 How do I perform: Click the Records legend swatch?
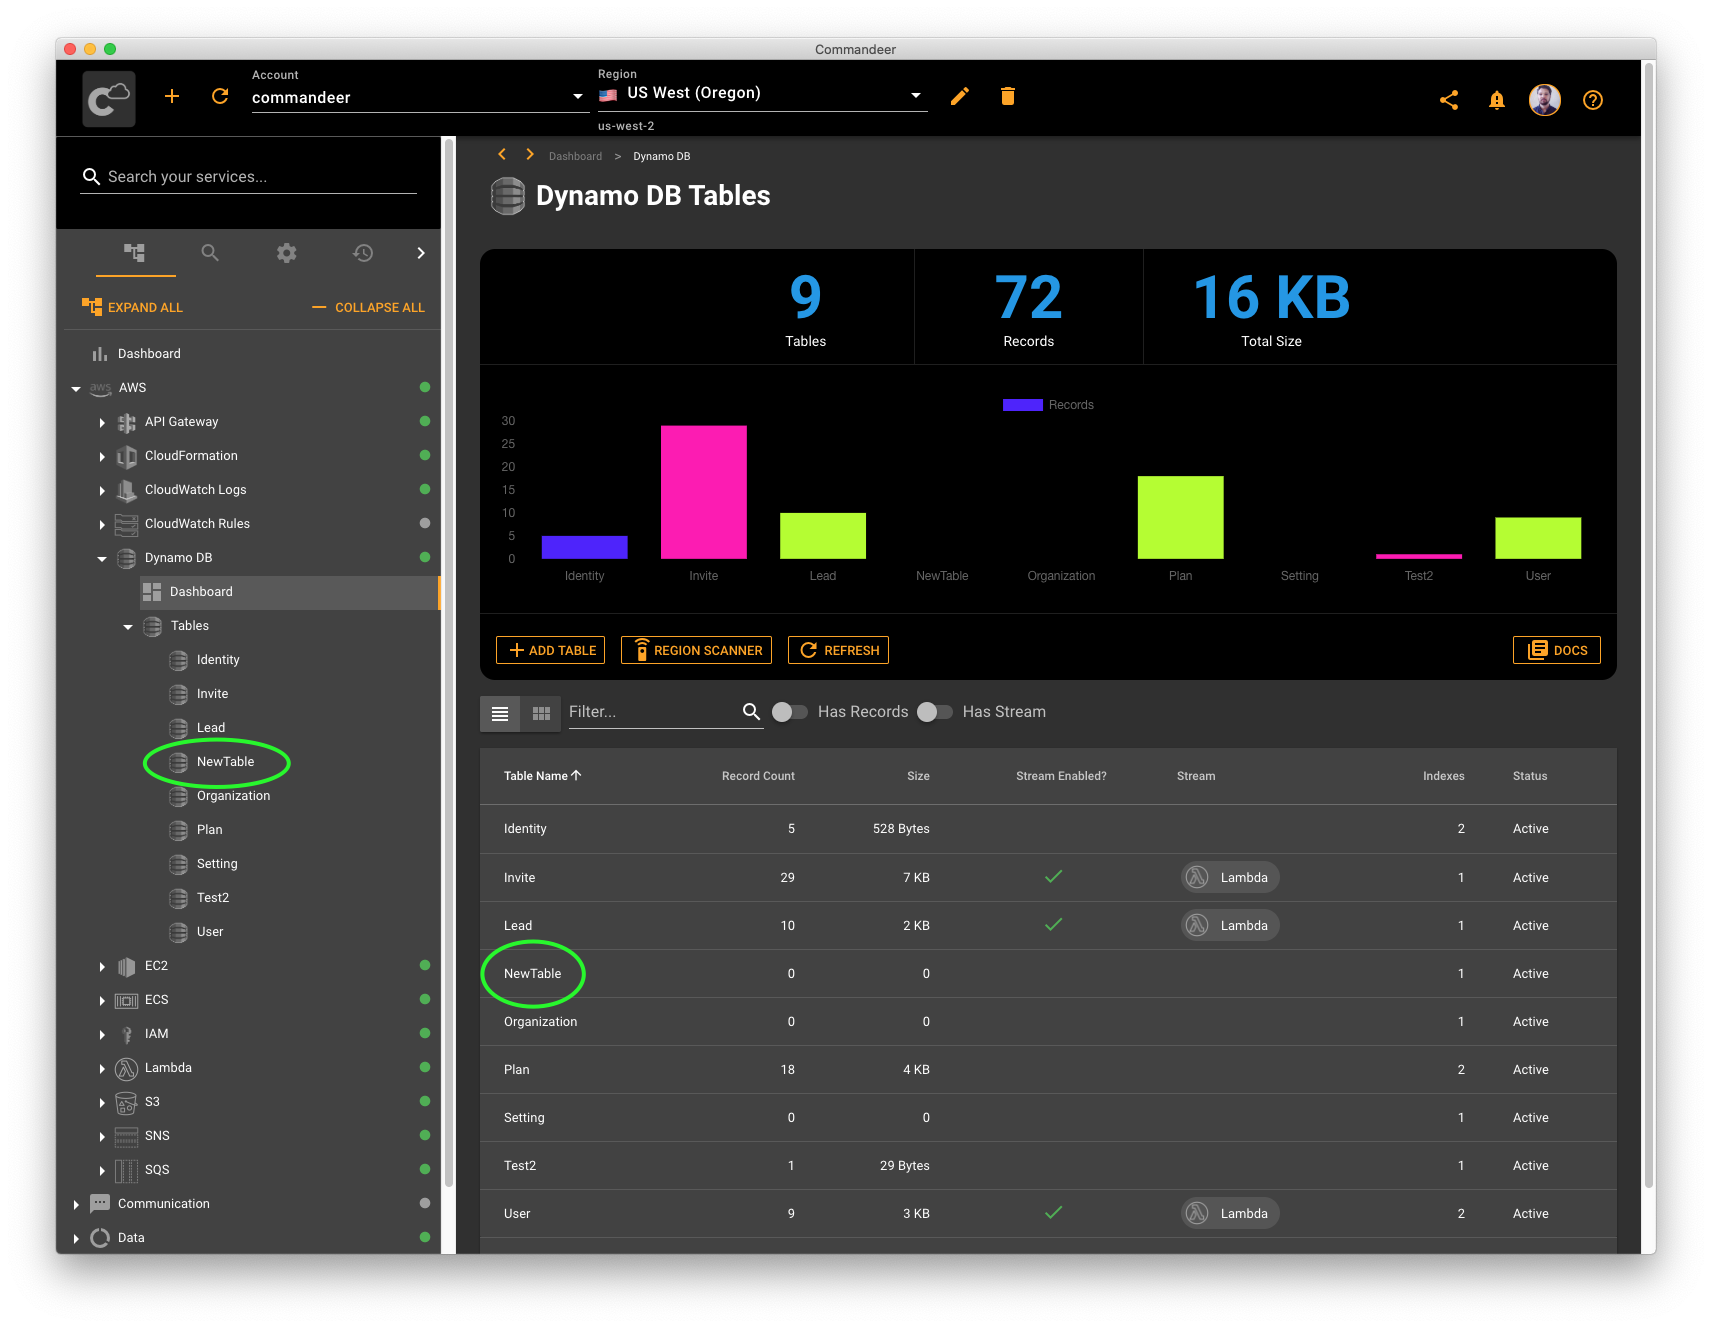[1022, 405]
